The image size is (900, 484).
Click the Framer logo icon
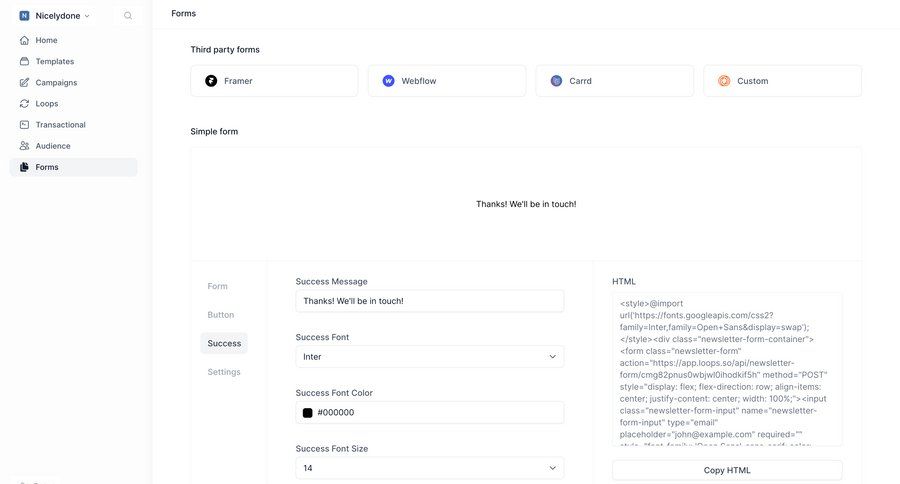(211, 81)
